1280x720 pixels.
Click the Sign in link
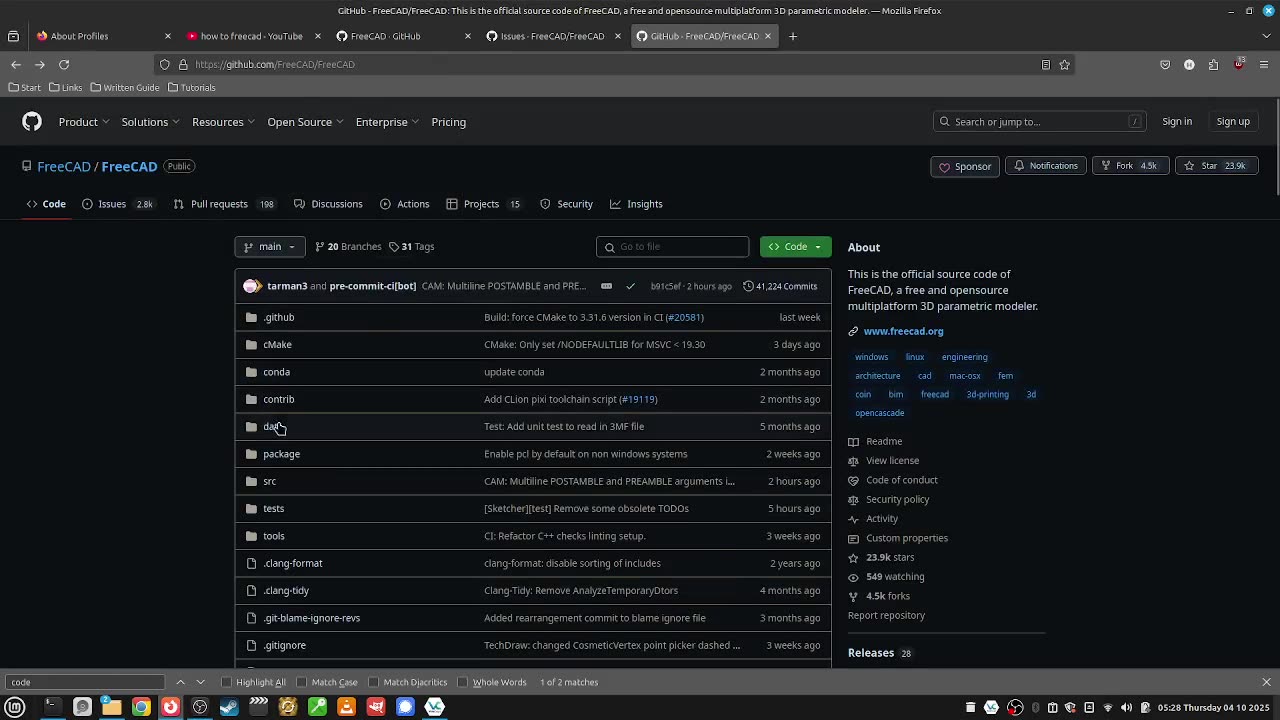(x=1177, y=122)
